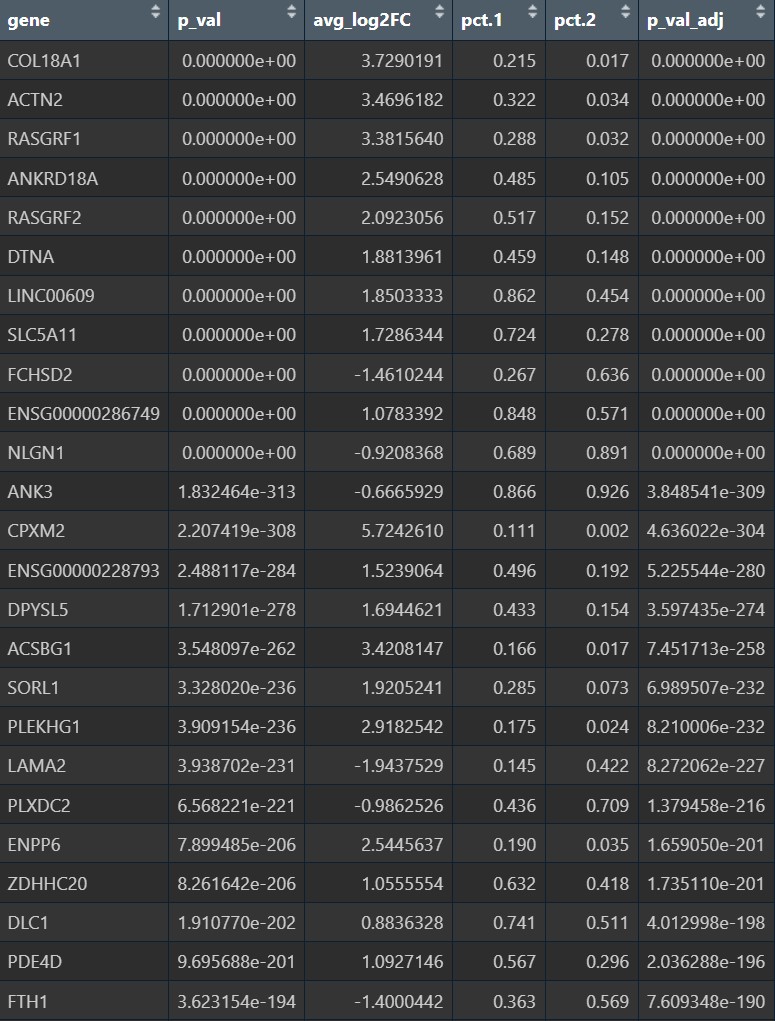Click the sort arrows beside pct.2 header

[x=626, y=12]
